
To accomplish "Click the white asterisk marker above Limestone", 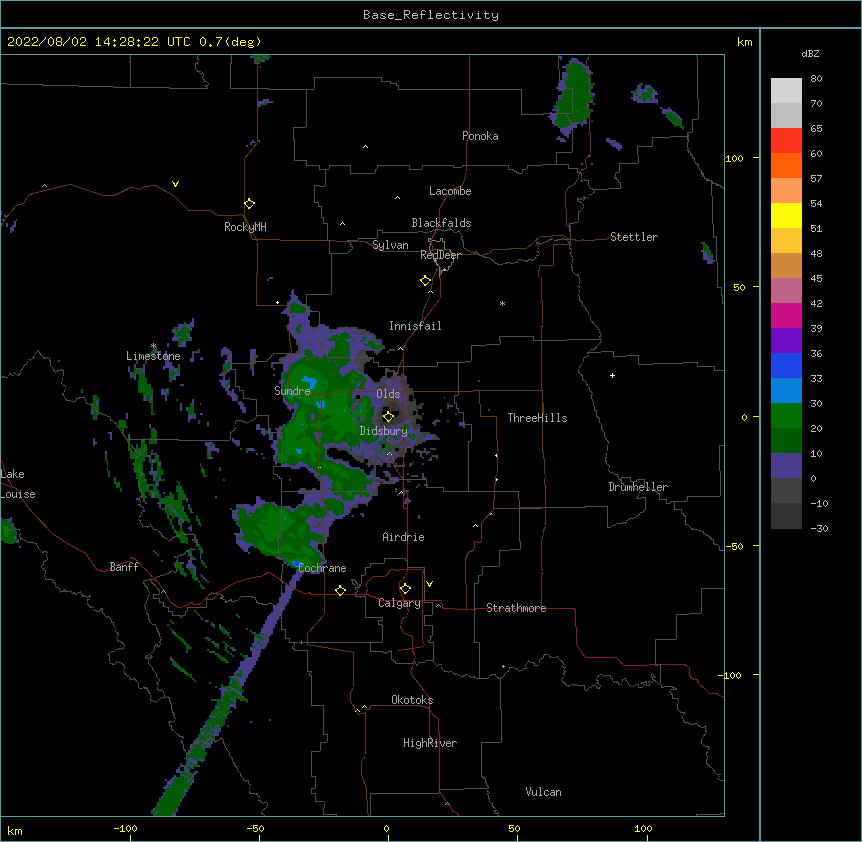I will tap(153, 346).
